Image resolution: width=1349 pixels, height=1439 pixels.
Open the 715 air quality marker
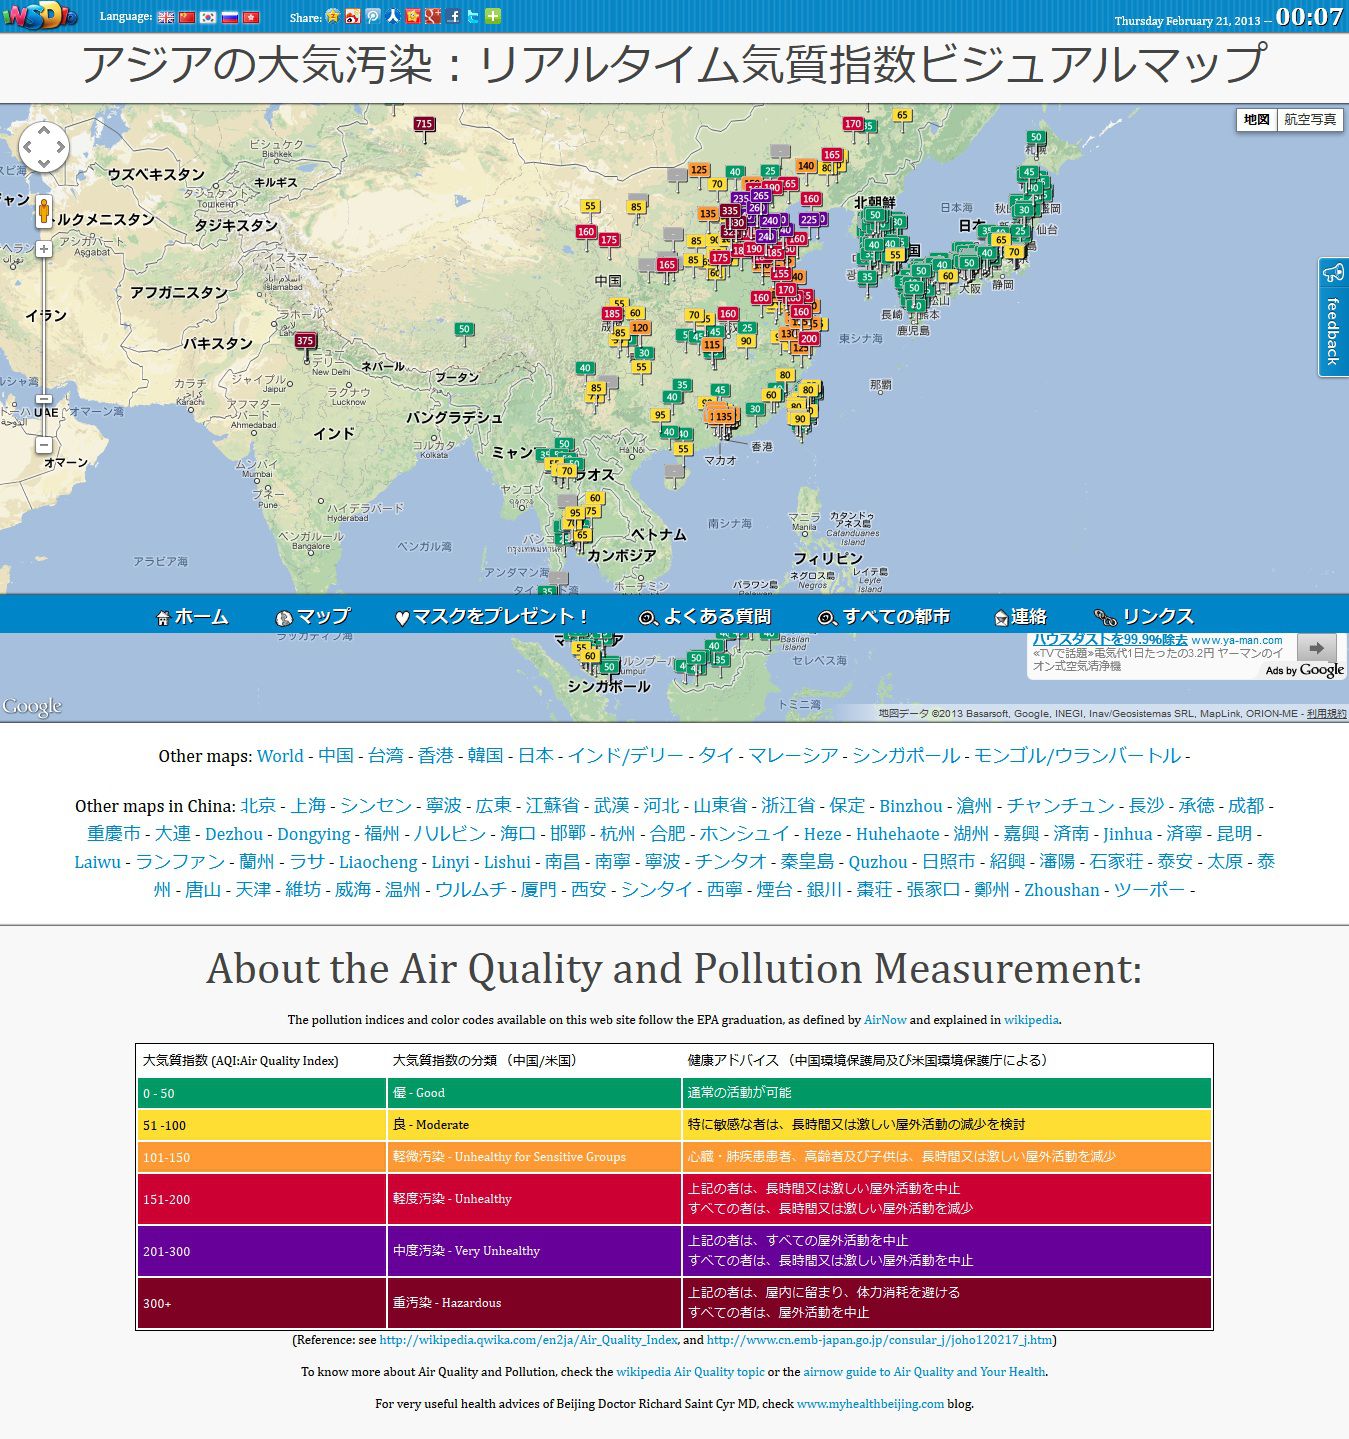424,126
